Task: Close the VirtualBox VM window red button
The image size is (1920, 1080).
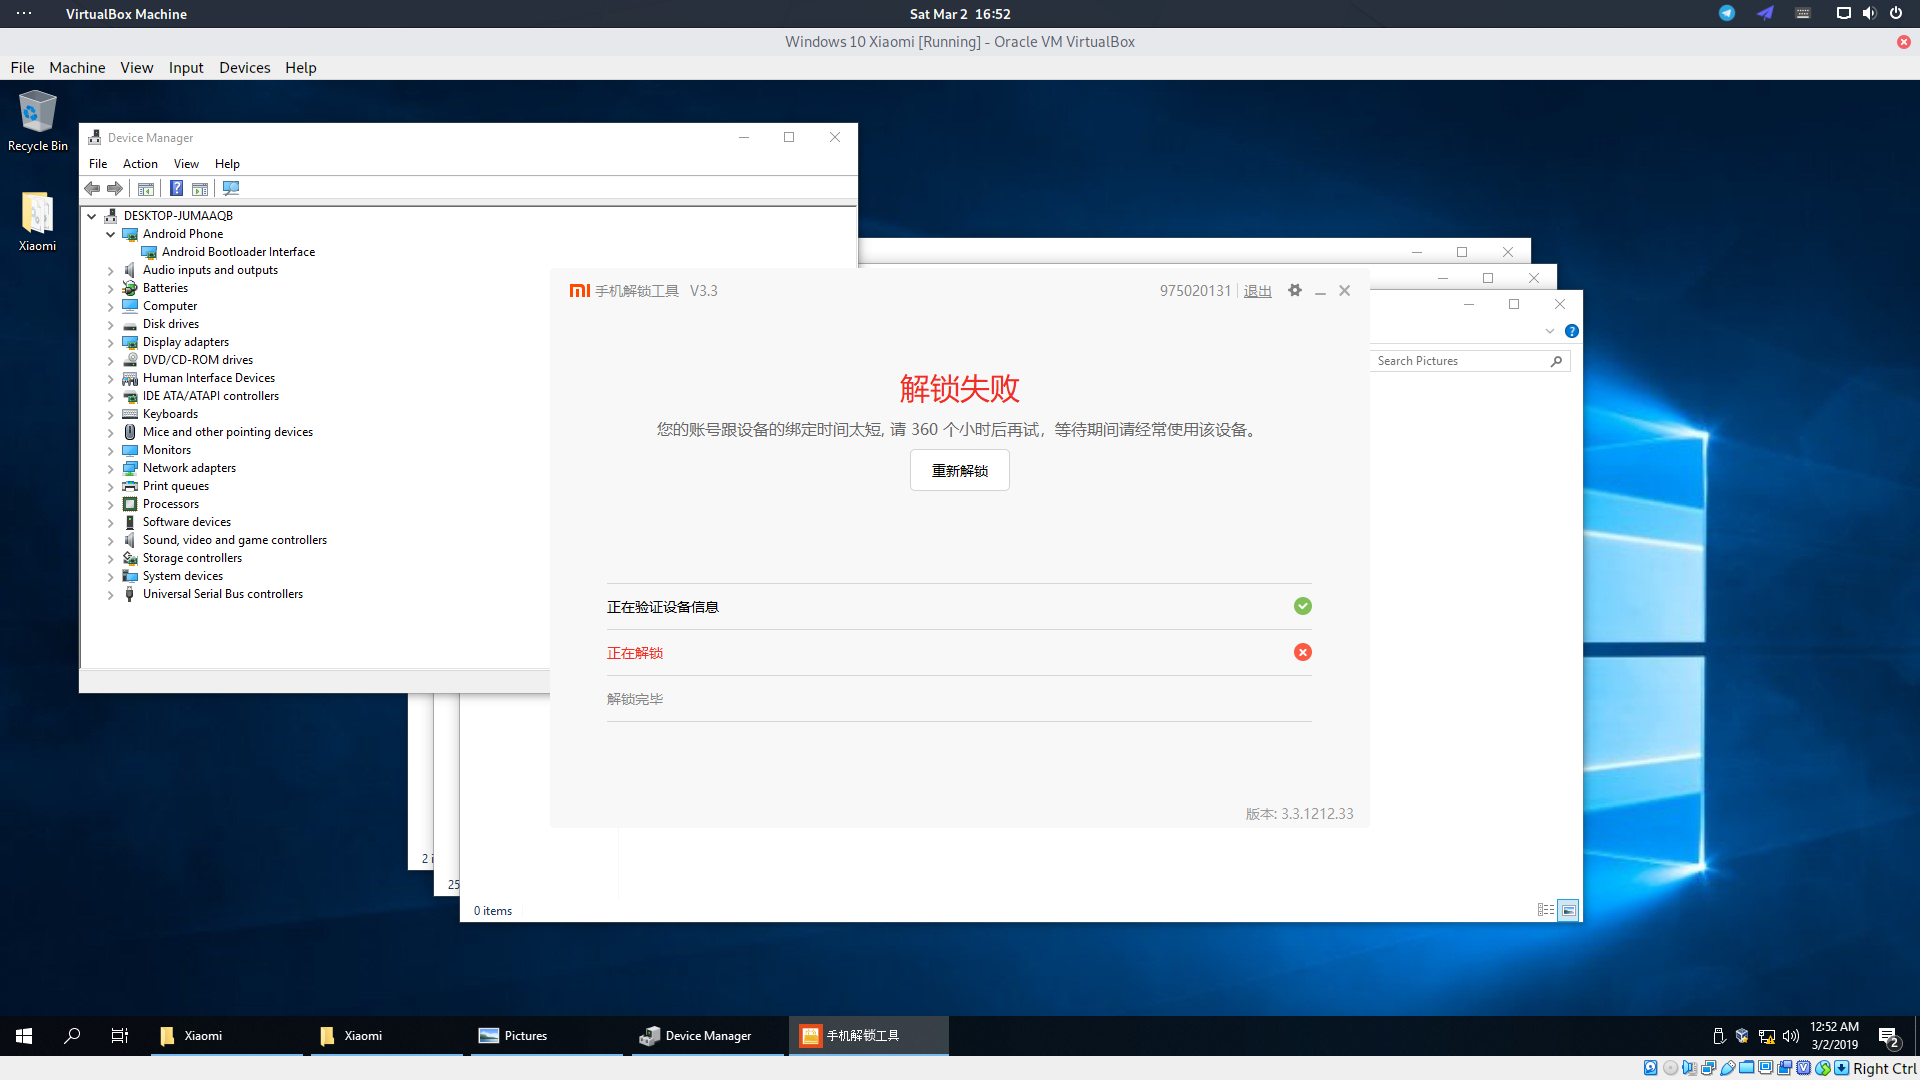Action: [x=1904, y=42]
